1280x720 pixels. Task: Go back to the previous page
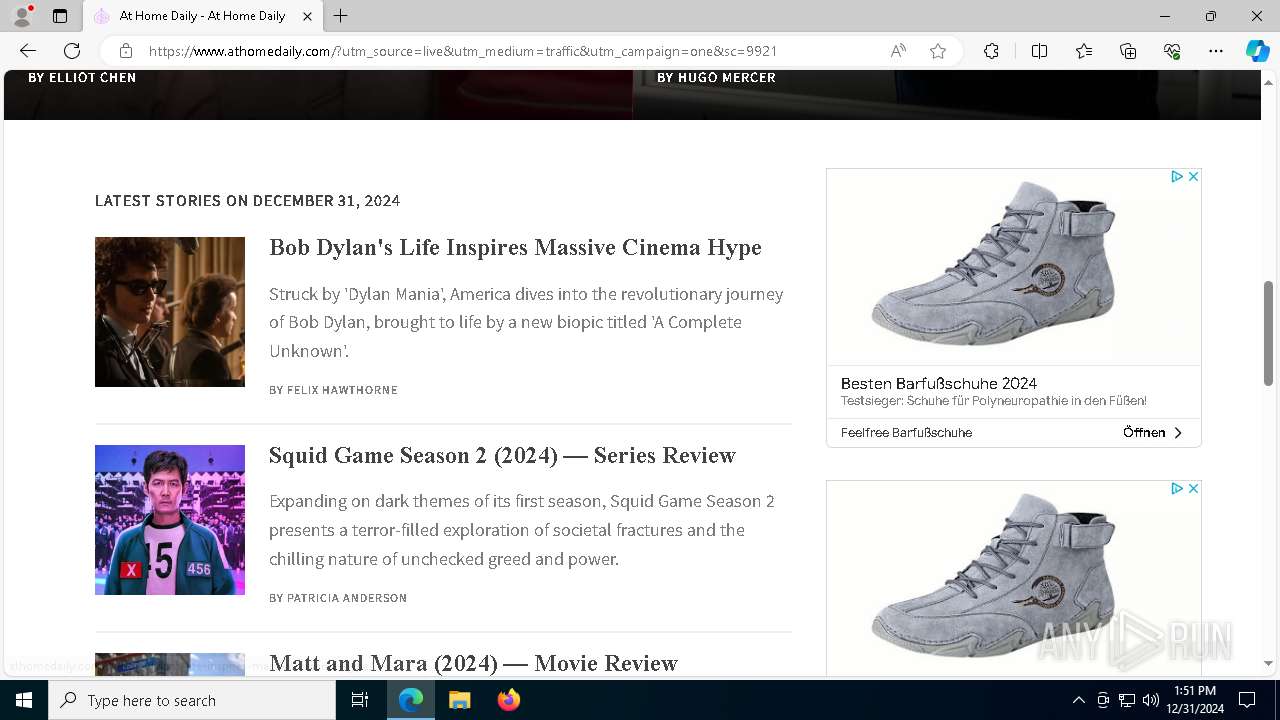click(x=28, y=51)
